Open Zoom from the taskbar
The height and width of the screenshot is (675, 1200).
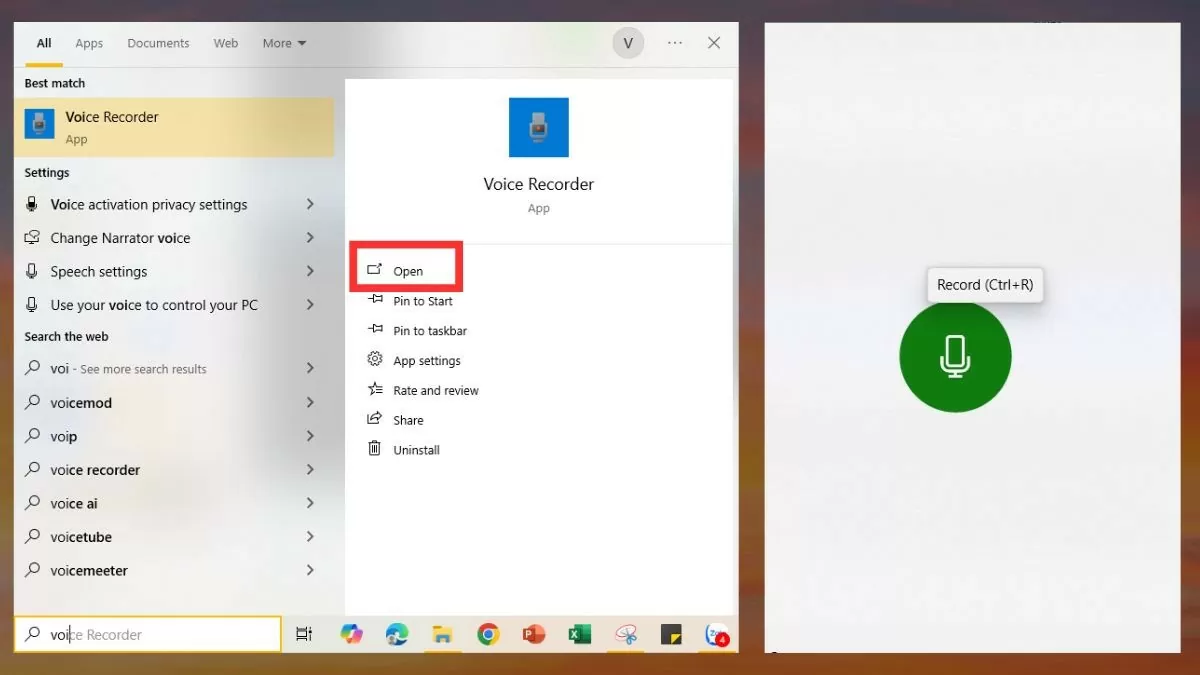(x=718, y=634)
